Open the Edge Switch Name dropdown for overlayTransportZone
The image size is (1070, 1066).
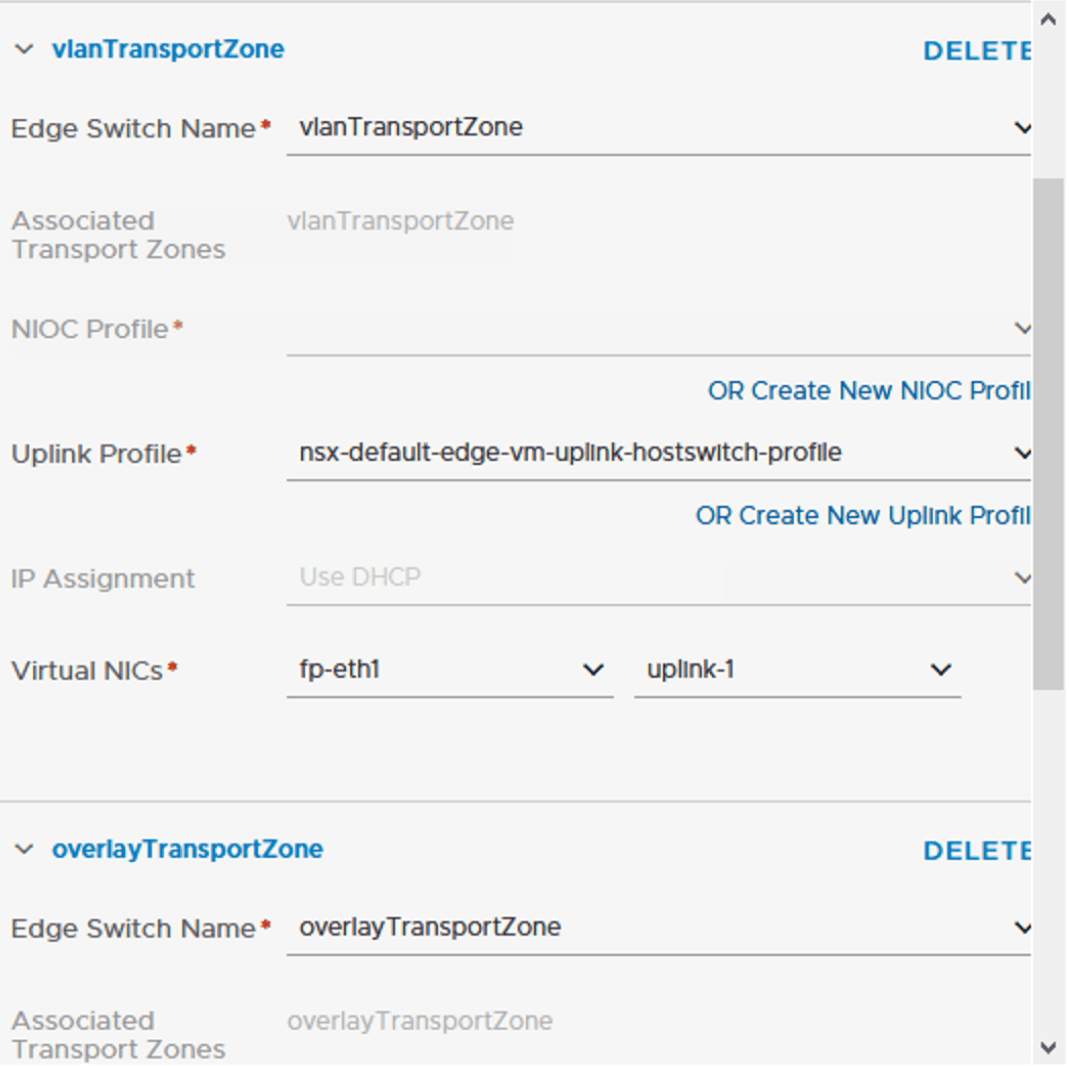pos(1023,928)
